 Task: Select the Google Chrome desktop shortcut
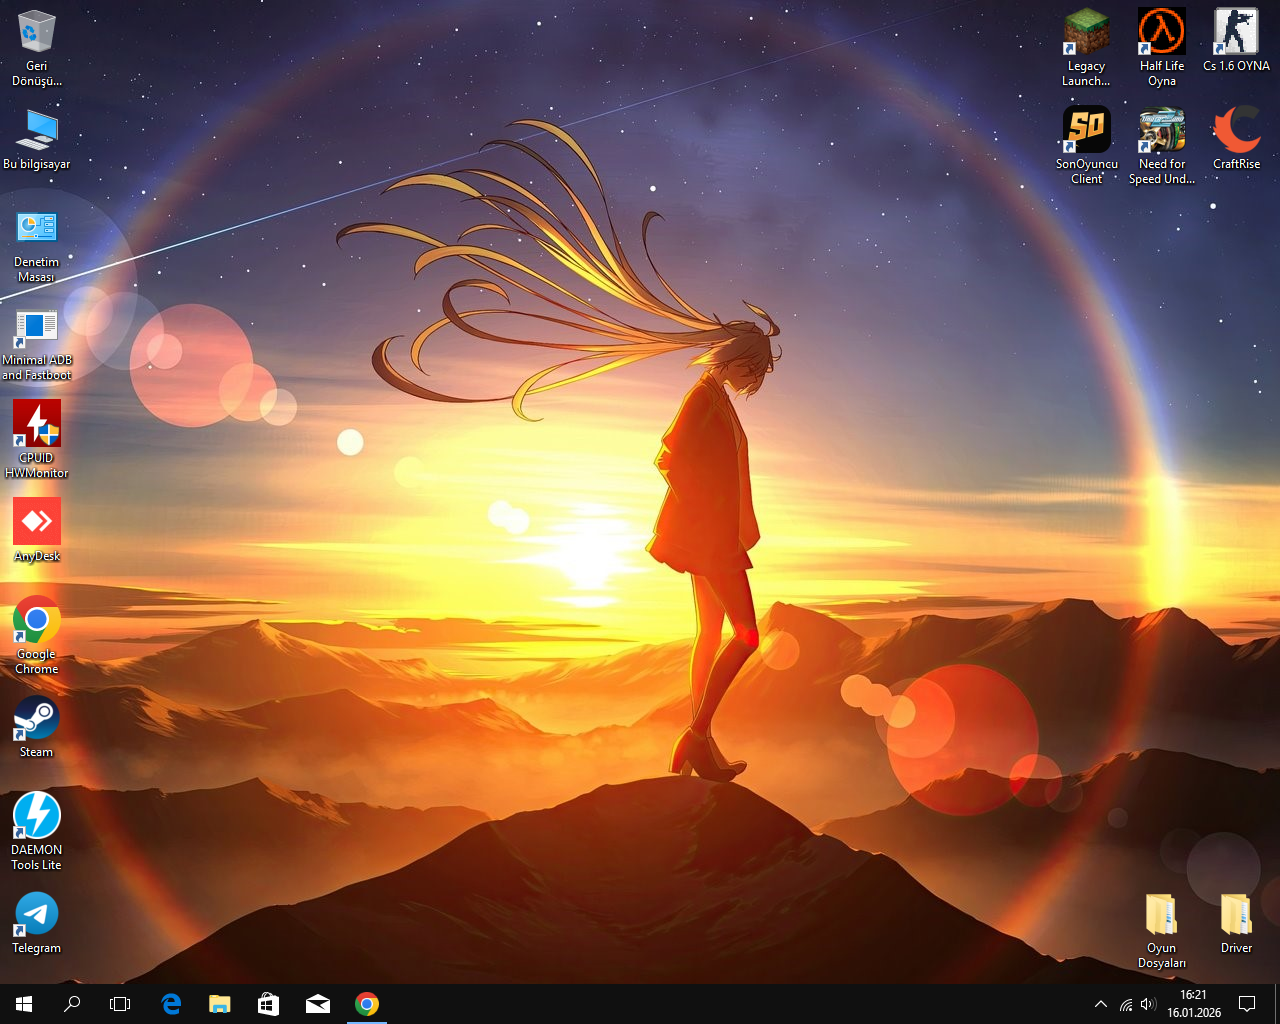point(37,635)
